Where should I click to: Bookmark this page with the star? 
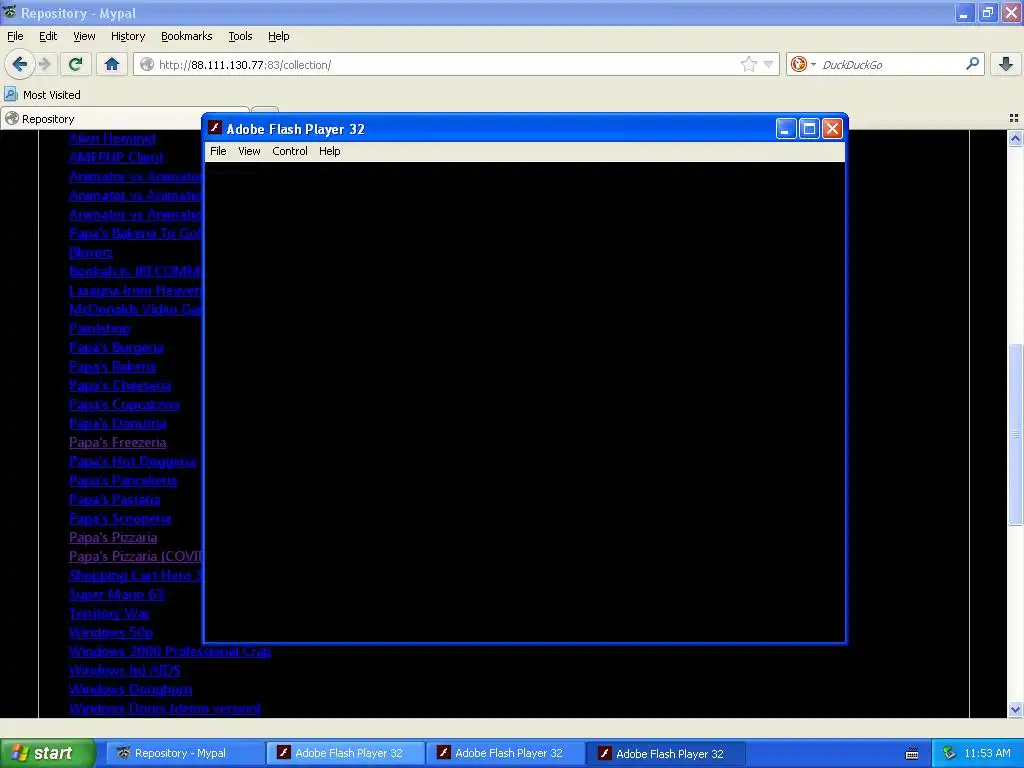coord(748,64)
